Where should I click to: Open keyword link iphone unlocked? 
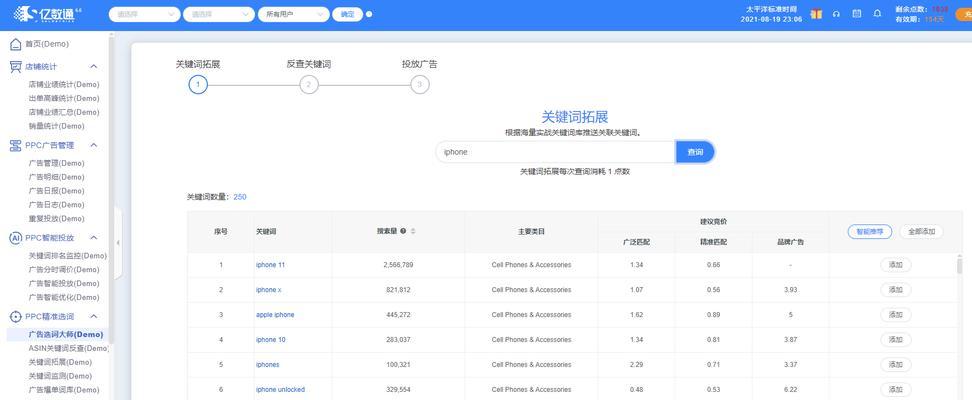[x=280, y=389]
